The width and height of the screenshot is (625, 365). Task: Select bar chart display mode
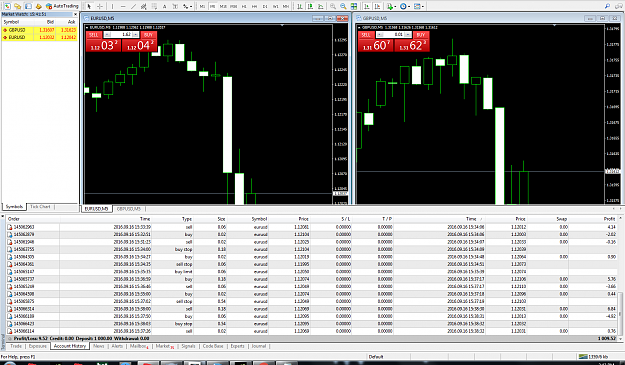299,6
